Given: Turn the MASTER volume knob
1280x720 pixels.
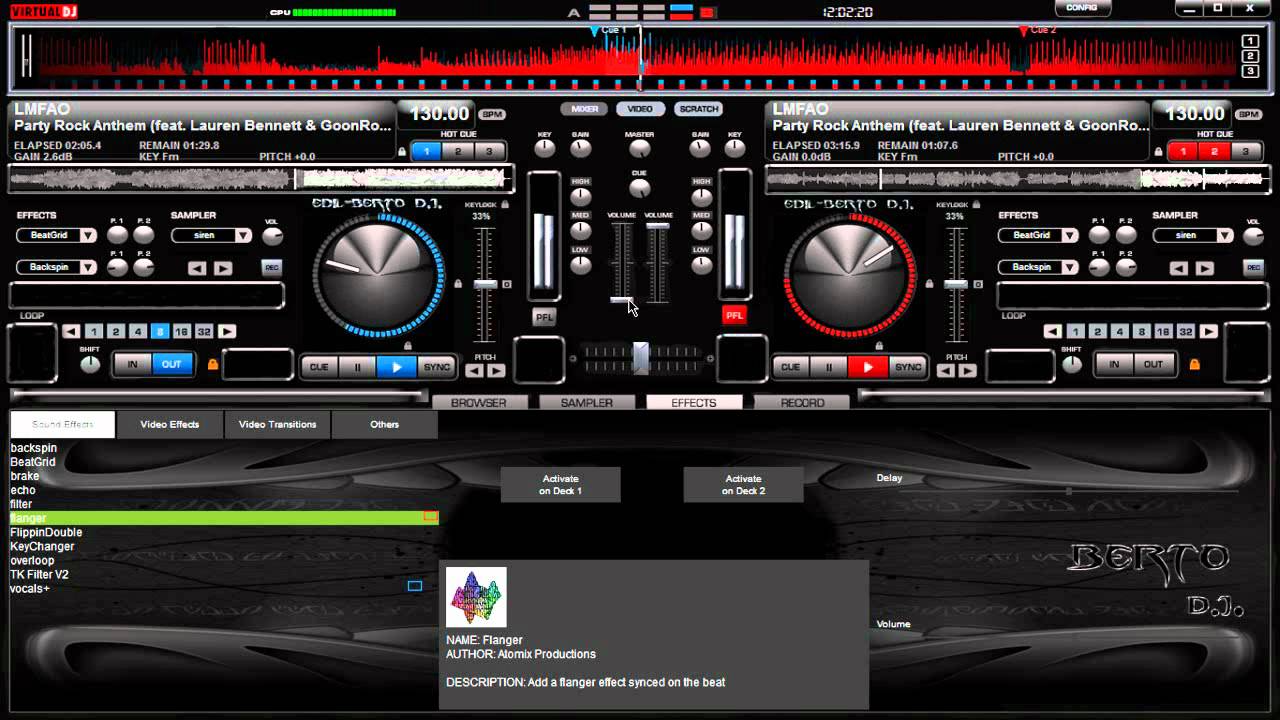Looking at the screenshot, I should click(639, 149).
